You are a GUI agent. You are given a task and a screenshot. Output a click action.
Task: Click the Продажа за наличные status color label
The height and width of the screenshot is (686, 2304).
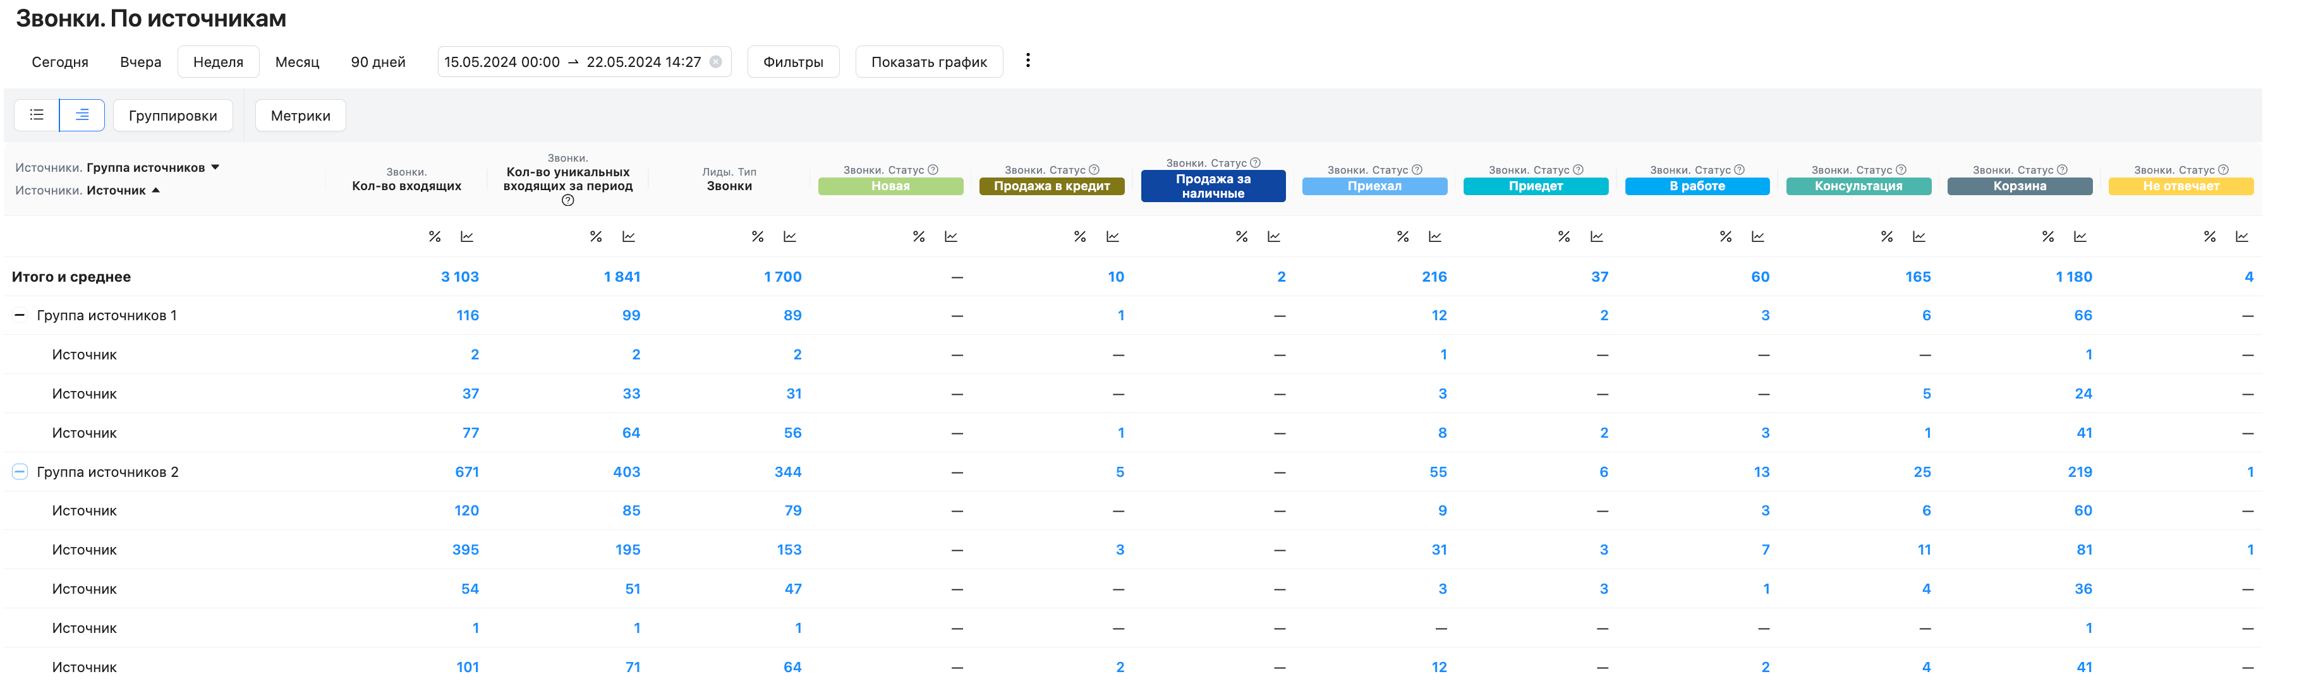[x=1212, y=186]
